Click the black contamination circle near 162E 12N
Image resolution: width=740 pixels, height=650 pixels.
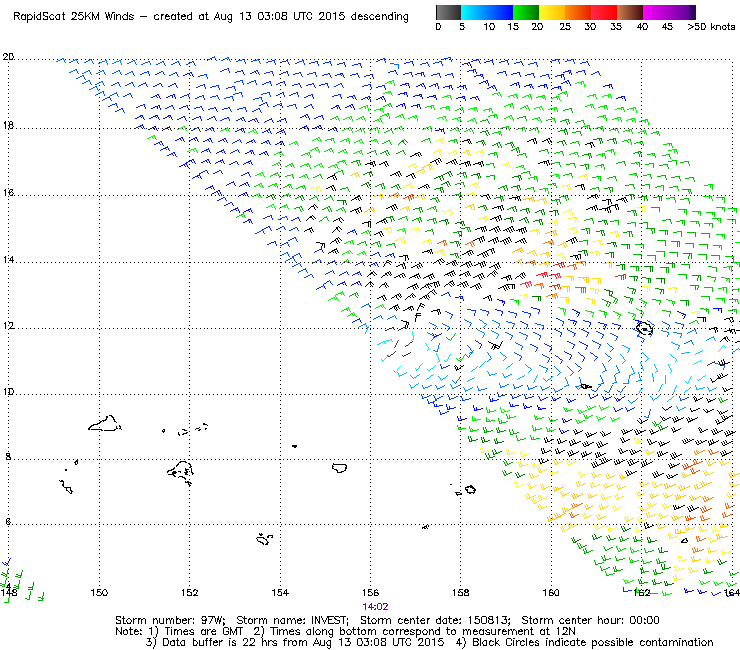644,328
